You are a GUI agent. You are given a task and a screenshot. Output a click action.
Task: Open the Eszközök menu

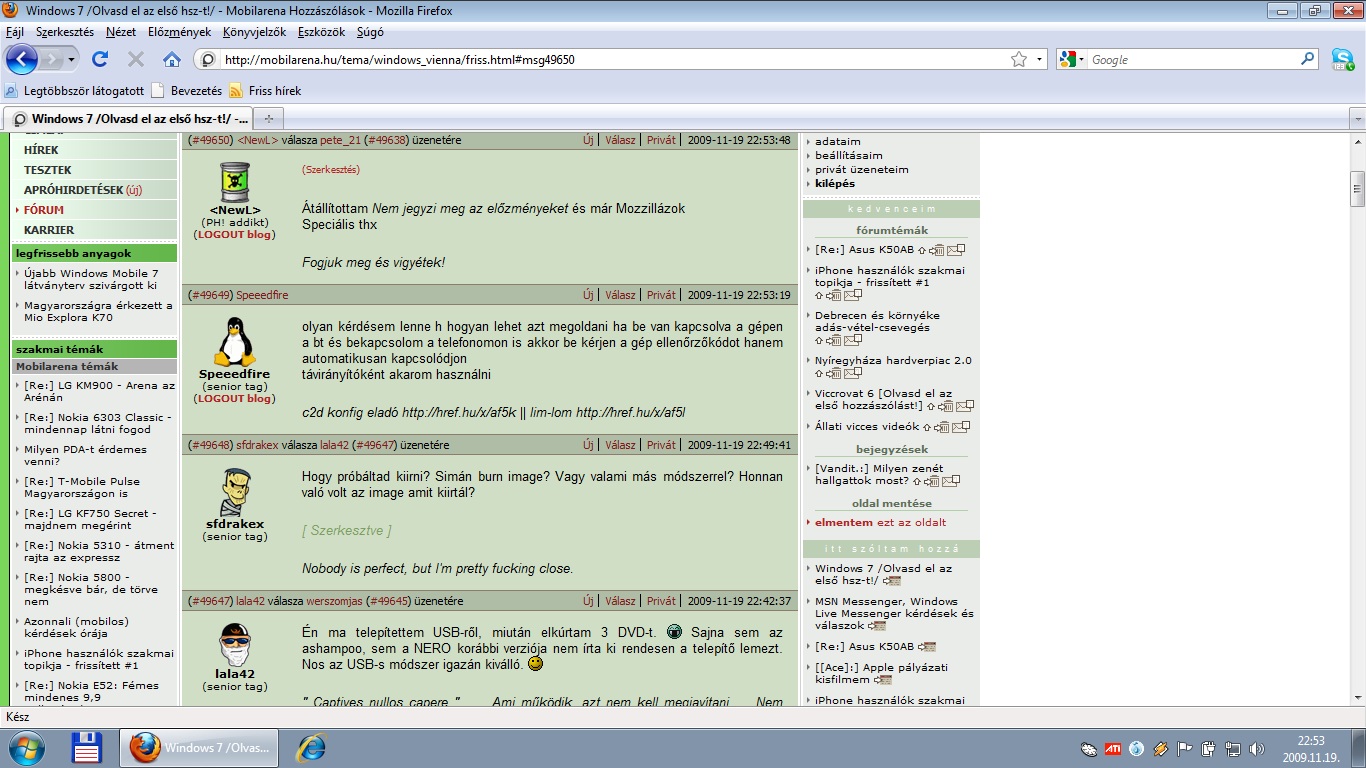pyautogui.click(x=321, y=32)
